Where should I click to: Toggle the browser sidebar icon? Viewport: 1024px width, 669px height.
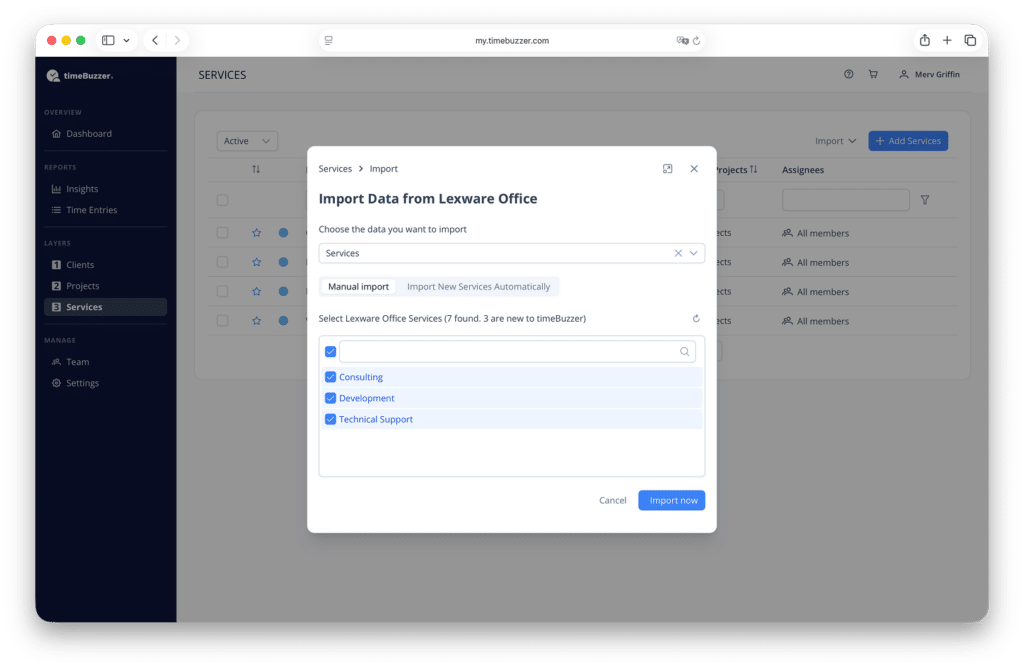(108, 41)
